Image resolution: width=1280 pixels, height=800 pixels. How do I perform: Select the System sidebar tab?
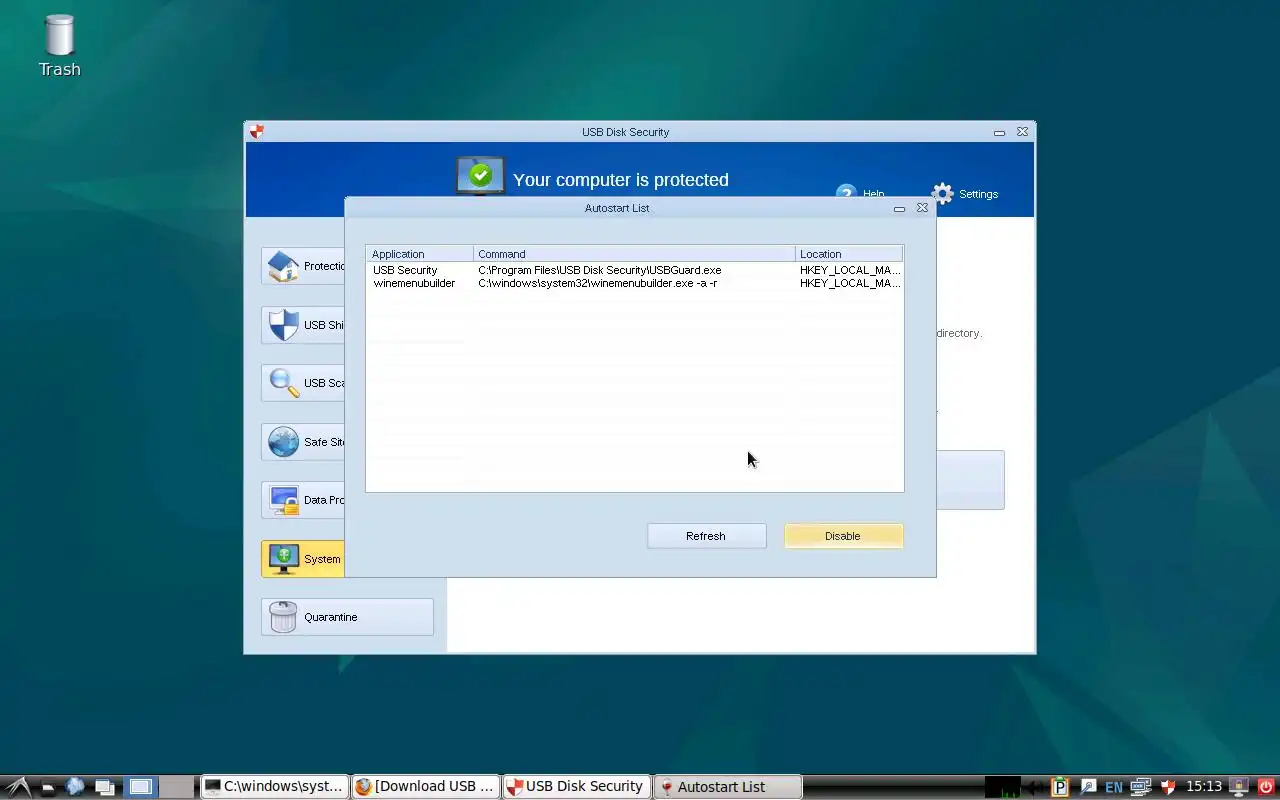click(x=303, y=559)
